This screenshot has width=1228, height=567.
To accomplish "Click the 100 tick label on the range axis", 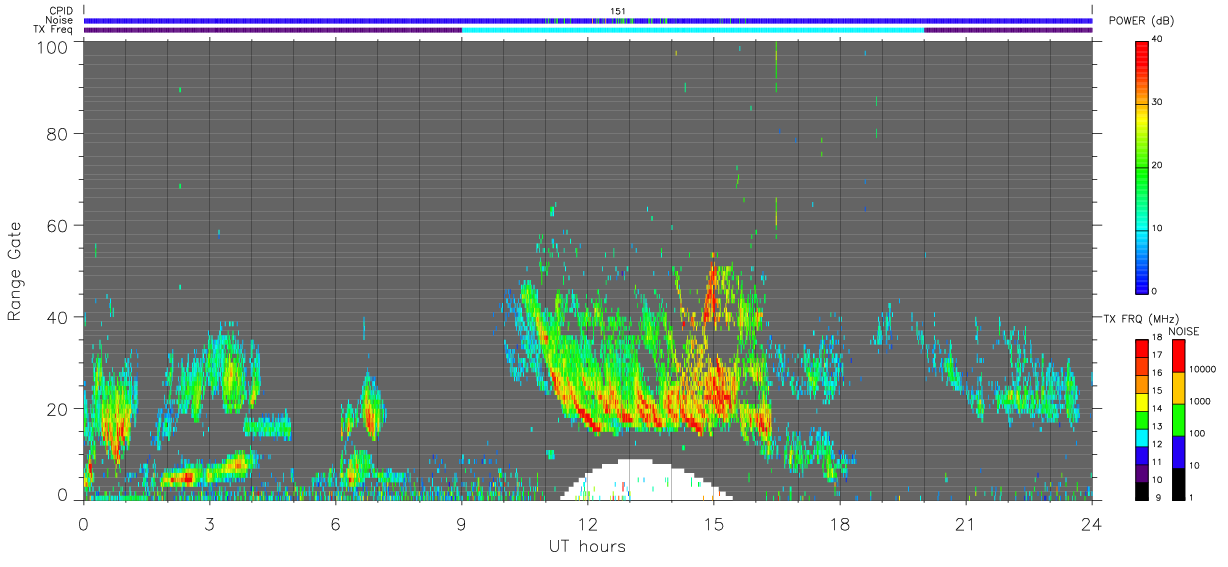I will click(x=54, y=47).
